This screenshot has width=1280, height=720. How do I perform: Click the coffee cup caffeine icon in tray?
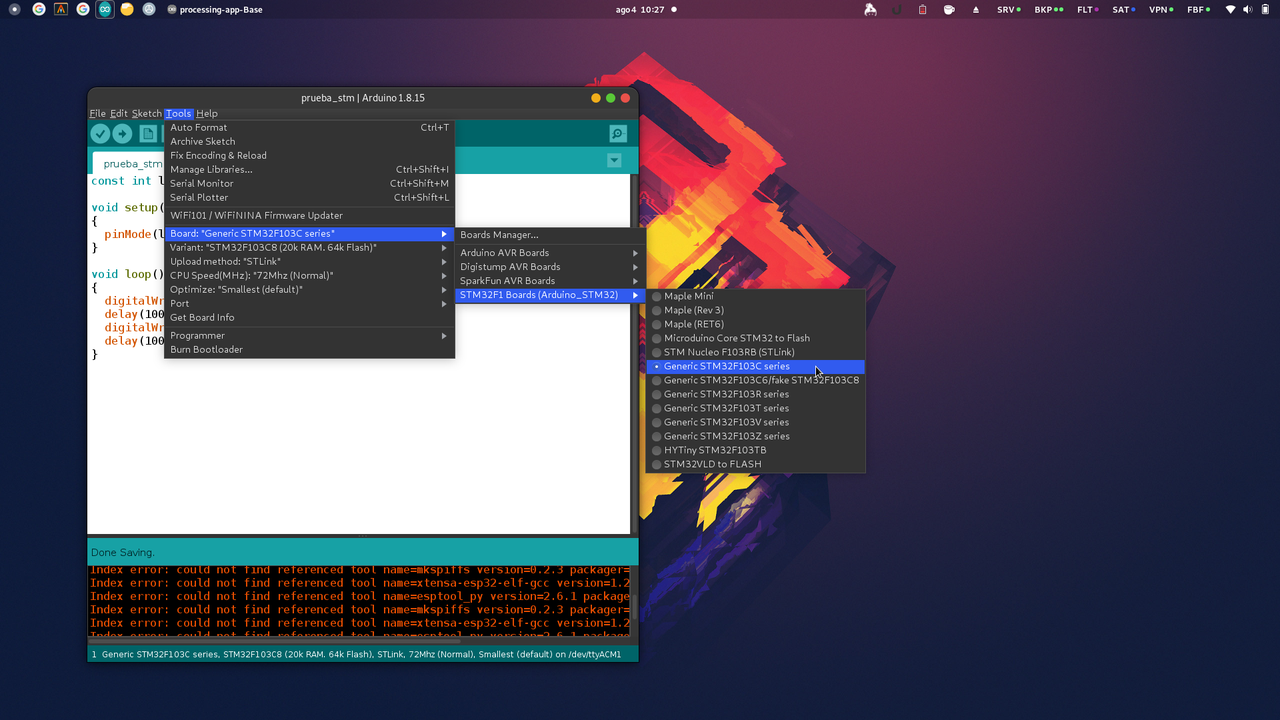pos(949,9)
